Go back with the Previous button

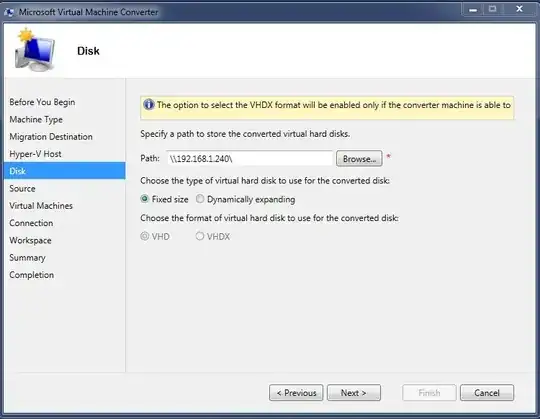coord(296,393)
